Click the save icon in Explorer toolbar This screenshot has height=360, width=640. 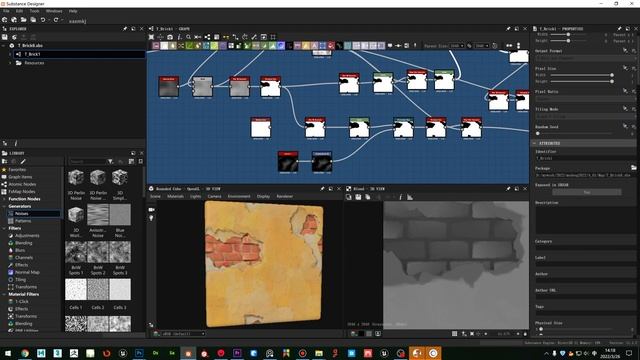[x=5, y=37]
